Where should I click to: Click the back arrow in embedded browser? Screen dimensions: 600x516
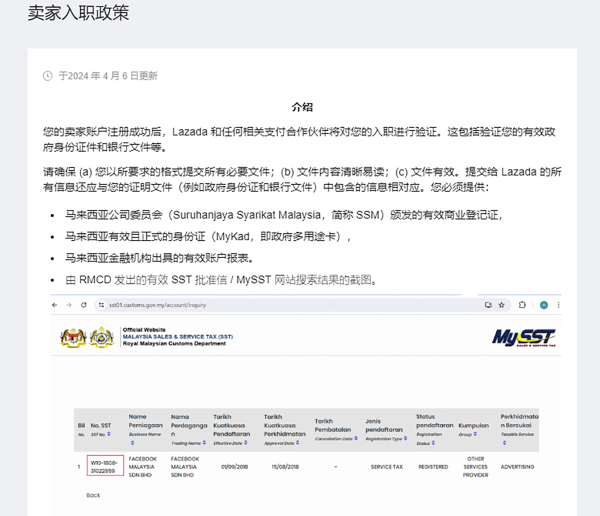pyautogui.click(x=54, y=305)
